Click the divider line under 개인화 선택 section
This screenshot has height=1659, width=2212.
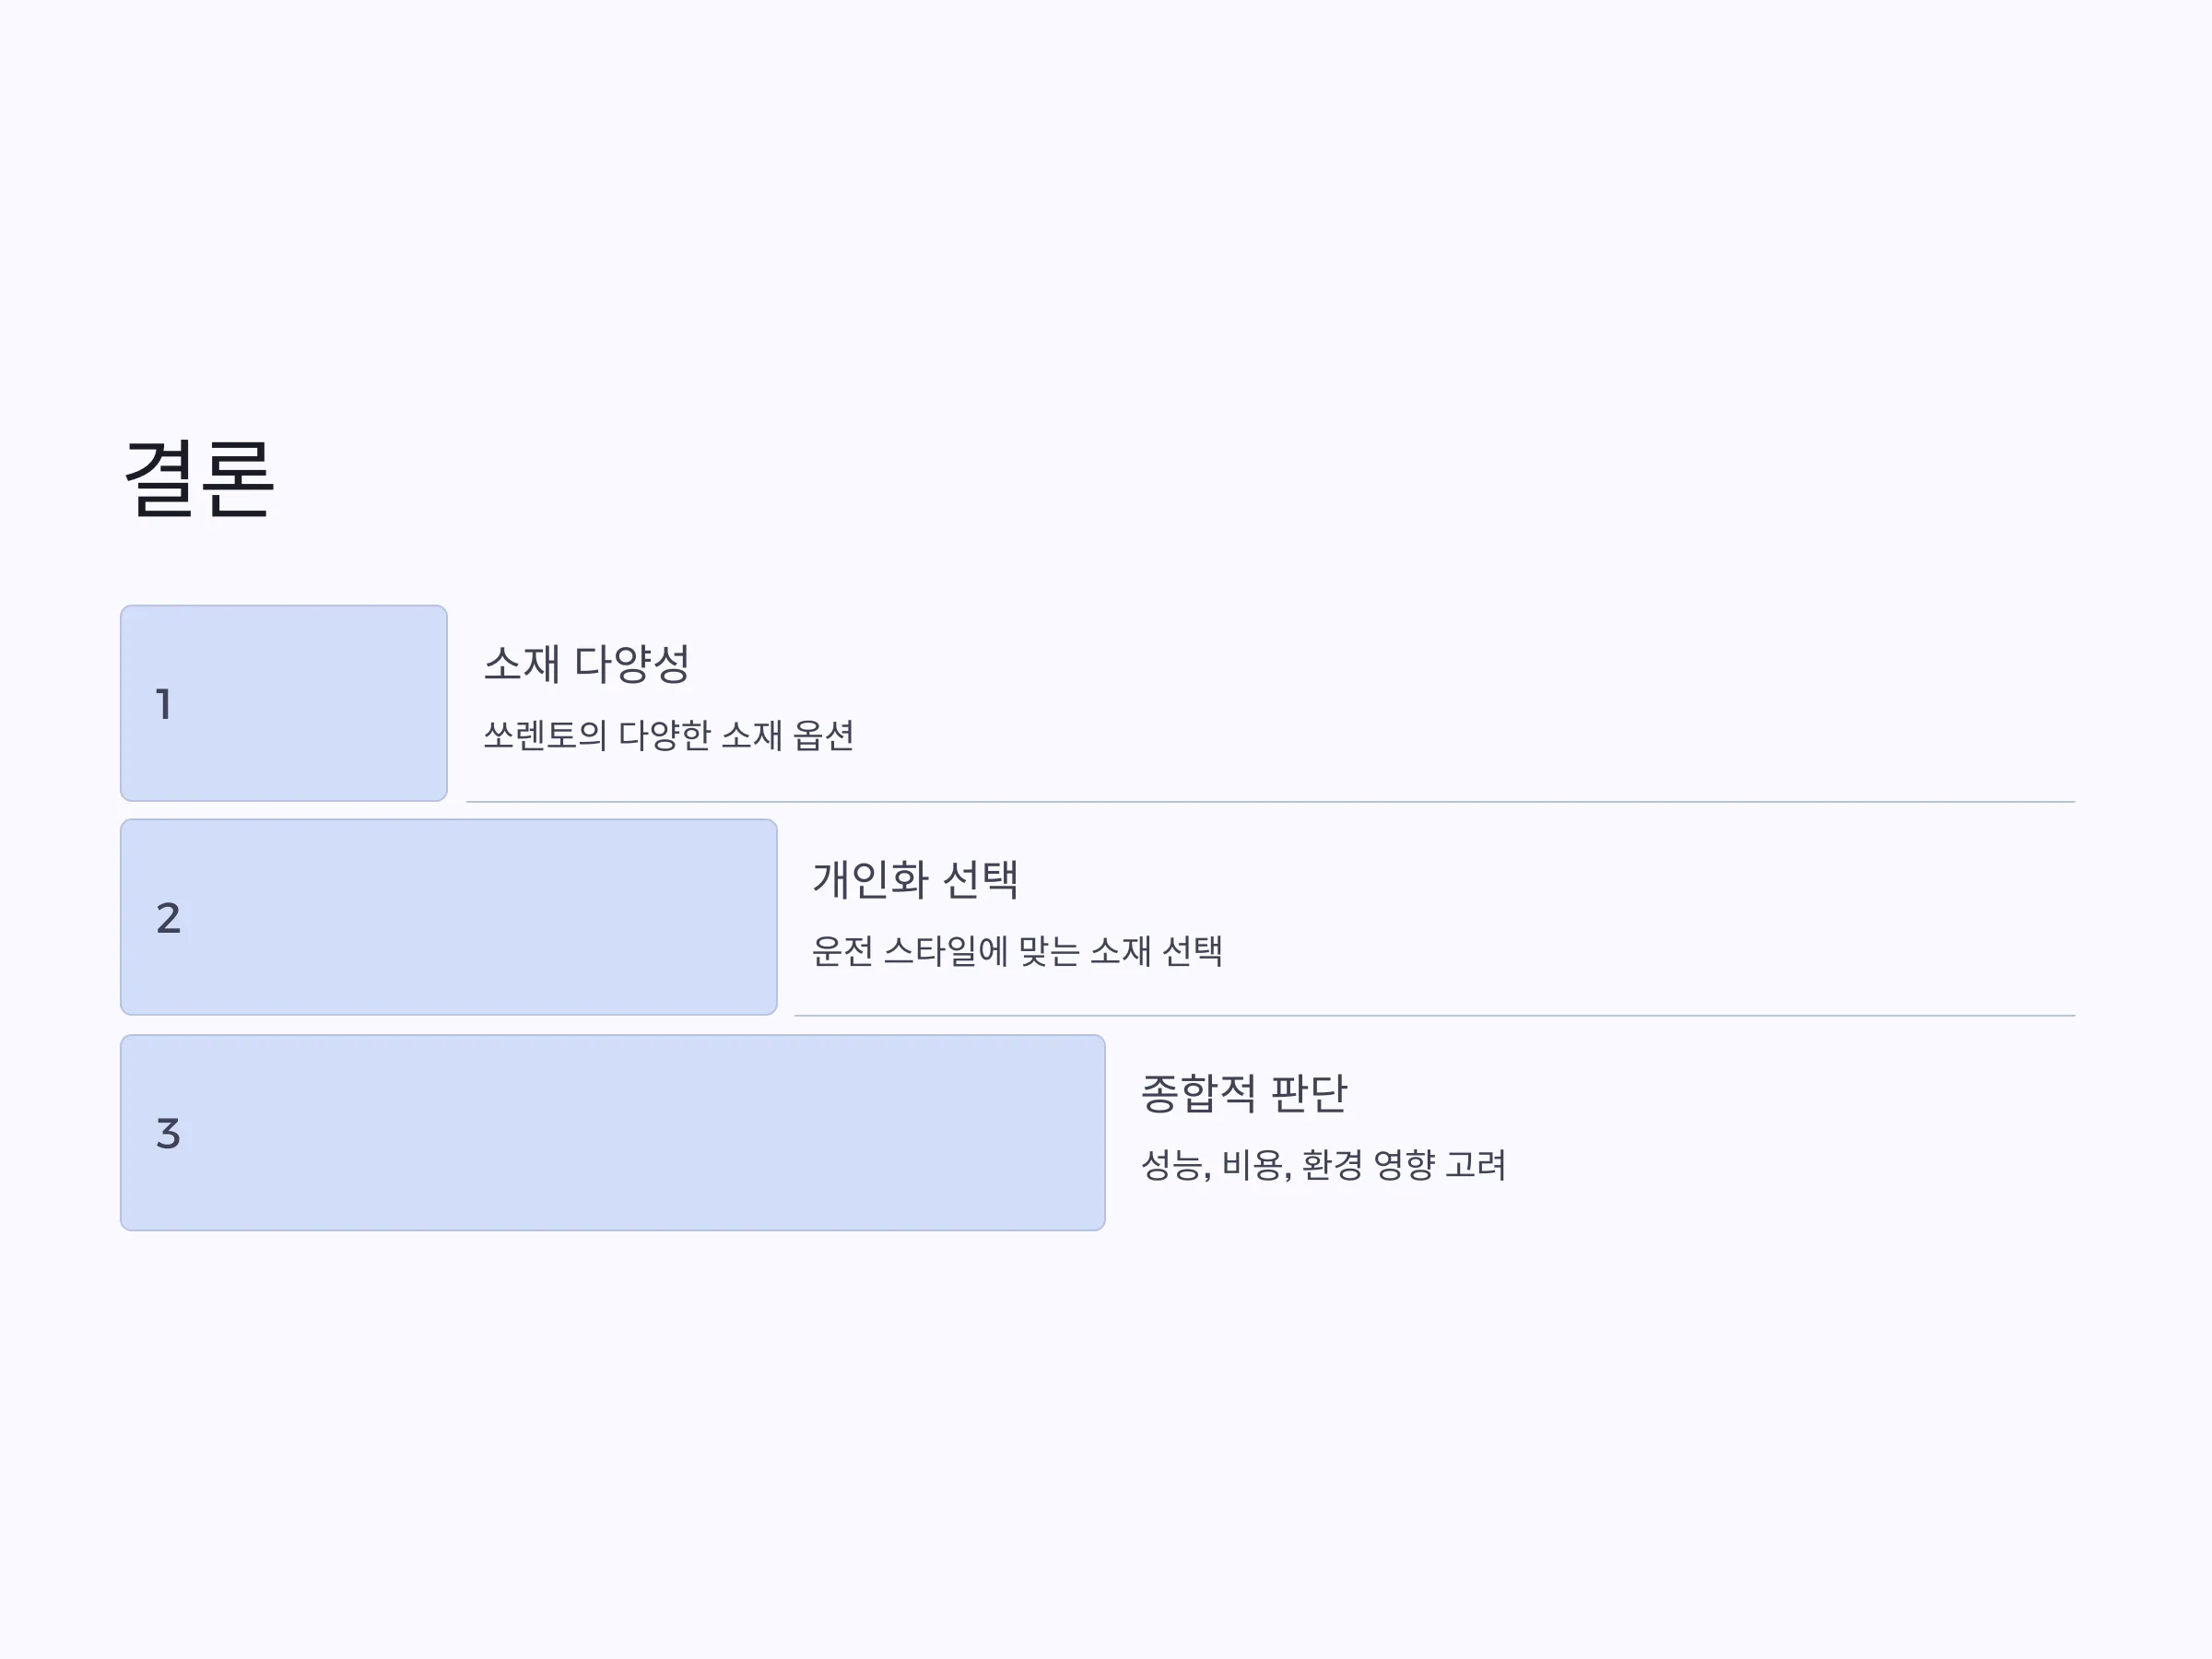(x=1434, y=1016)
